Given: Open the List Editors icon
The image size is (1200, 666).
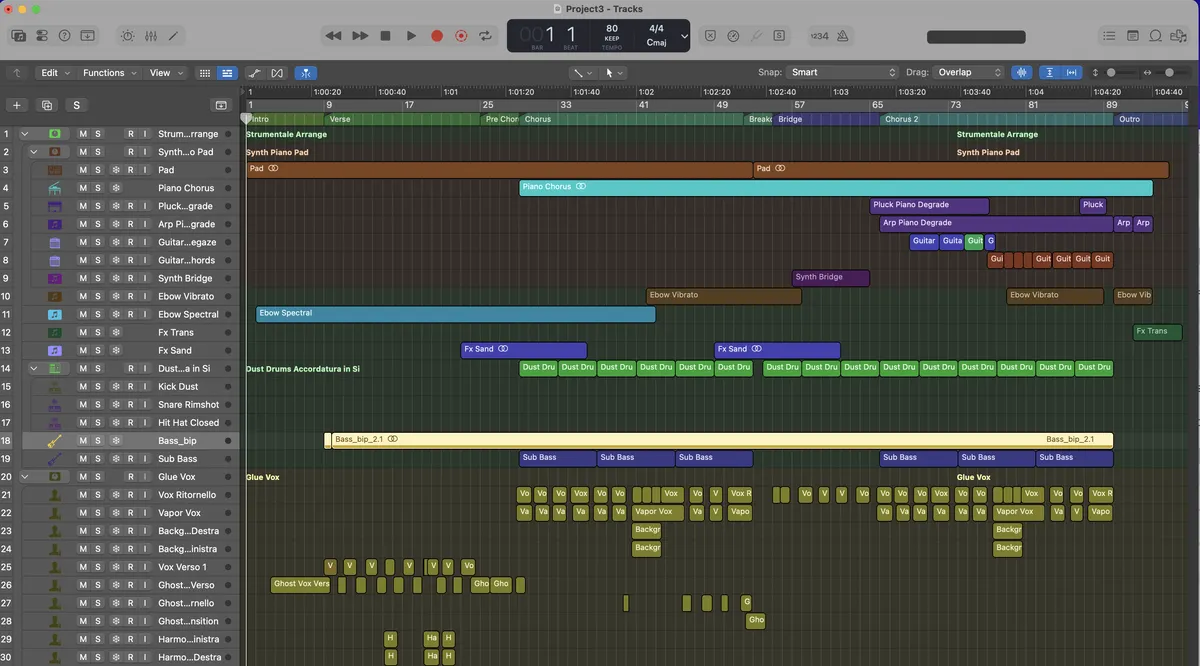Looking at the screenshot, I should point(1109,35).
